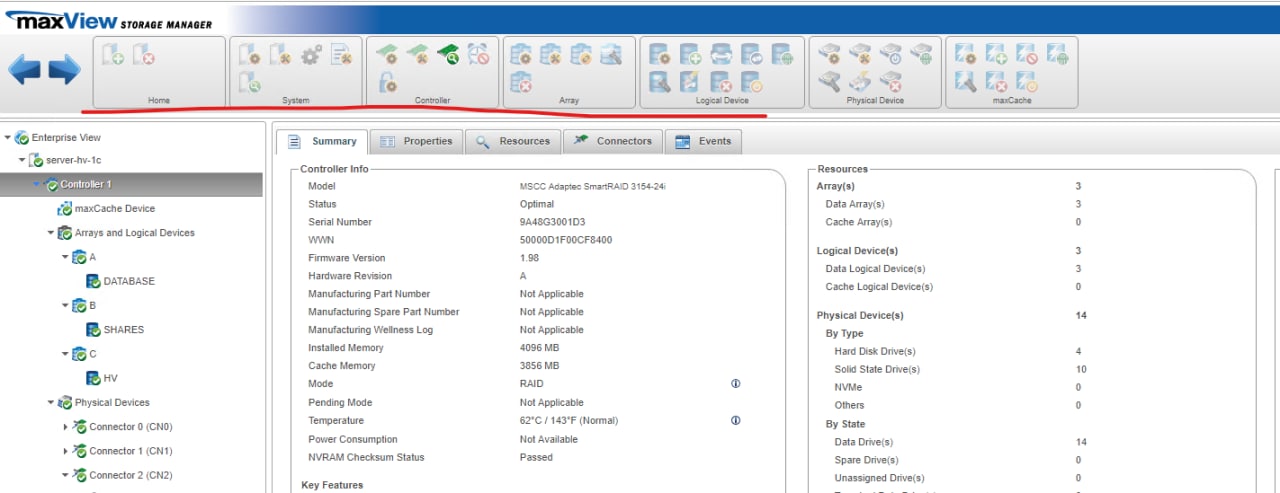Collapse the Controller 1 tree node
The height and width of the screenshot is (493, 1280).
point(37,184)
